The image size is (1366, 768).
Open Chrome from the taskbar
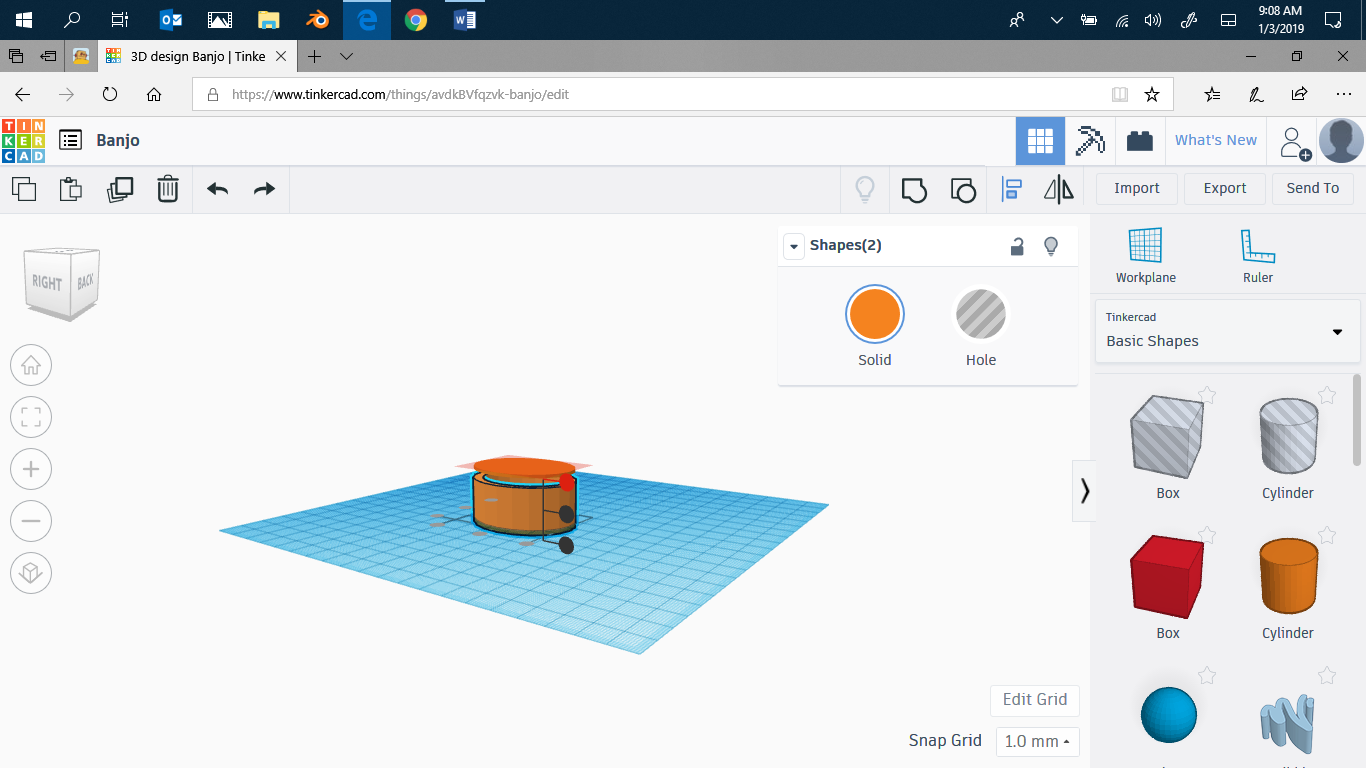coord(416,20)
